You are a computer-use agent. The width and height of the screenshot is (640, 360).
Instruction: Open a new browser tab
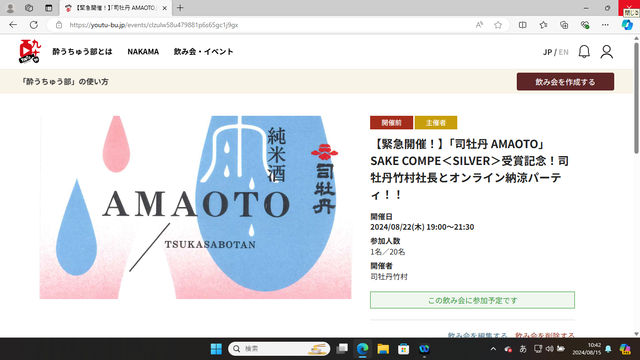(180, 8)
